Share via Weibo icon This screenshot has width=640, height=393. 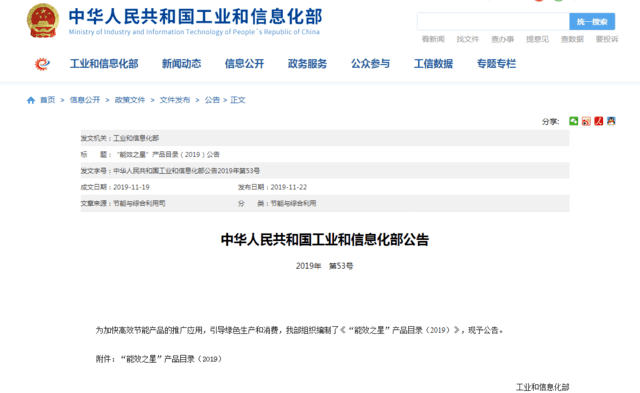pyautogui.click(x=586, y=121)
